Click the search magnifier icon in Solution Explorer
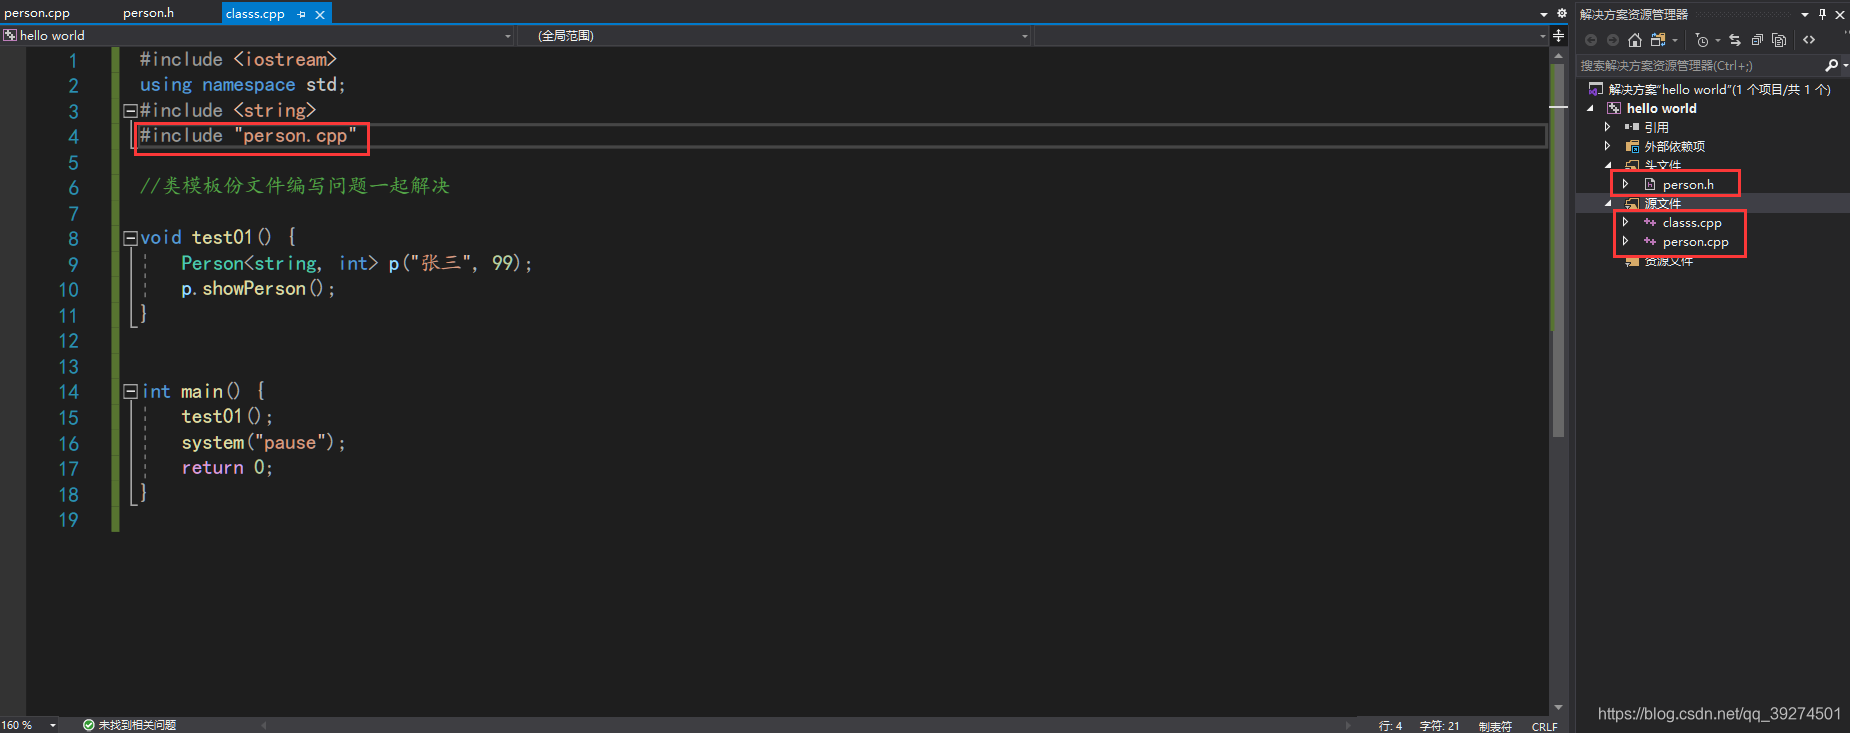1850x733 pixels. click(1831, 66)
